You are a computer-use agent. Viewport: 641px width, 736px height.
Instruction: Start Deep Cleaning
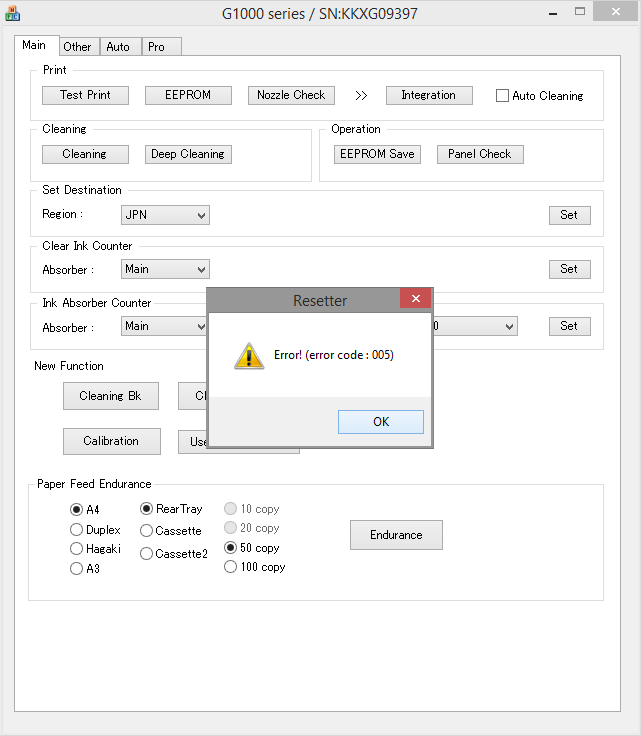(188, 154)
